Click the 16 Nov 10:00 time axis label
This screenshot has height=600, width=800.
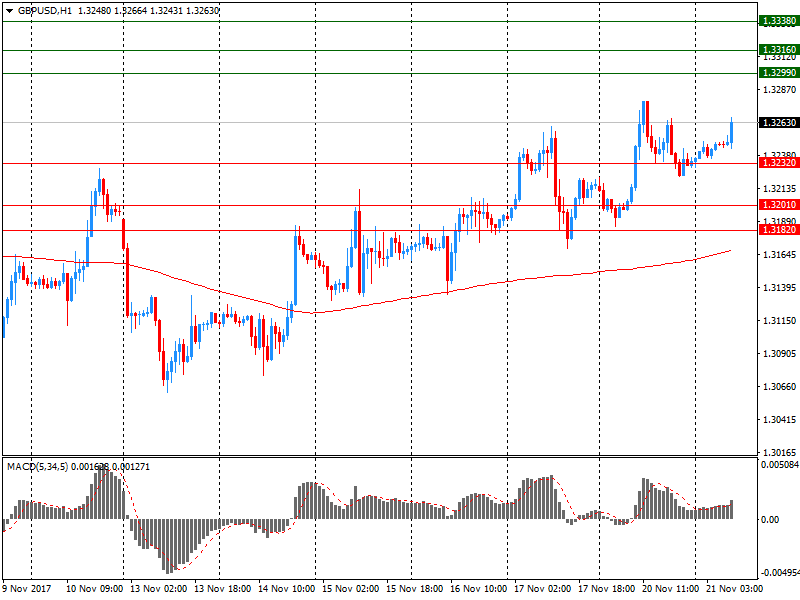pos(479,589)
